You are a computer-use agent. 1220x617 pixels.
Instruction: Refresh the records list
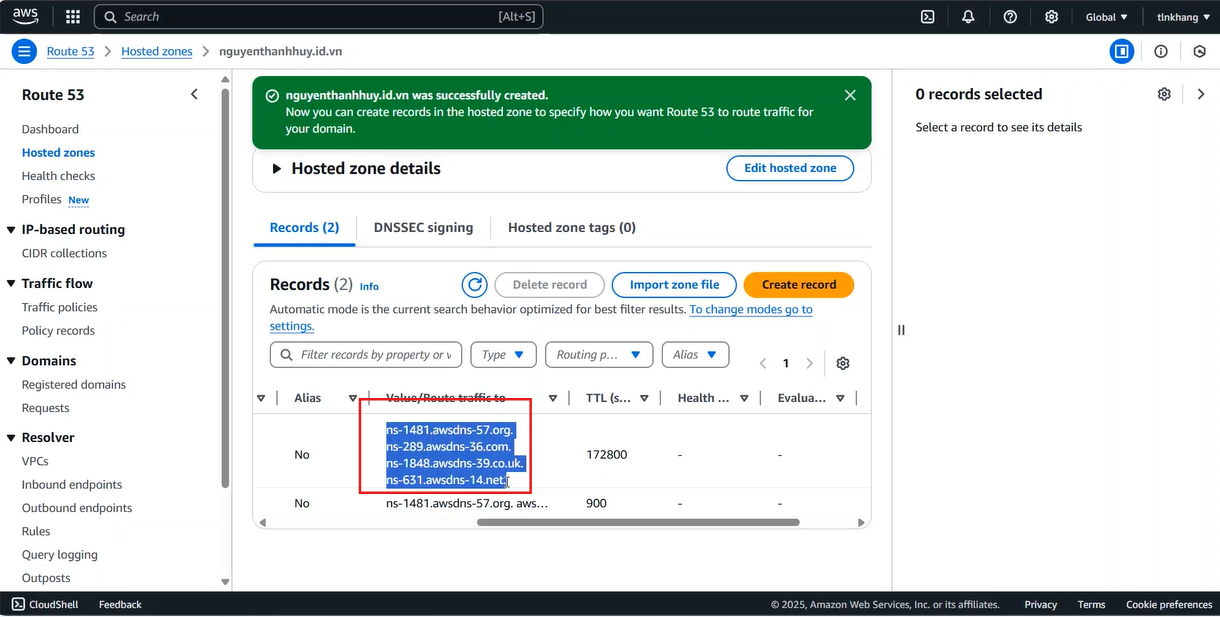click(475, 285)
